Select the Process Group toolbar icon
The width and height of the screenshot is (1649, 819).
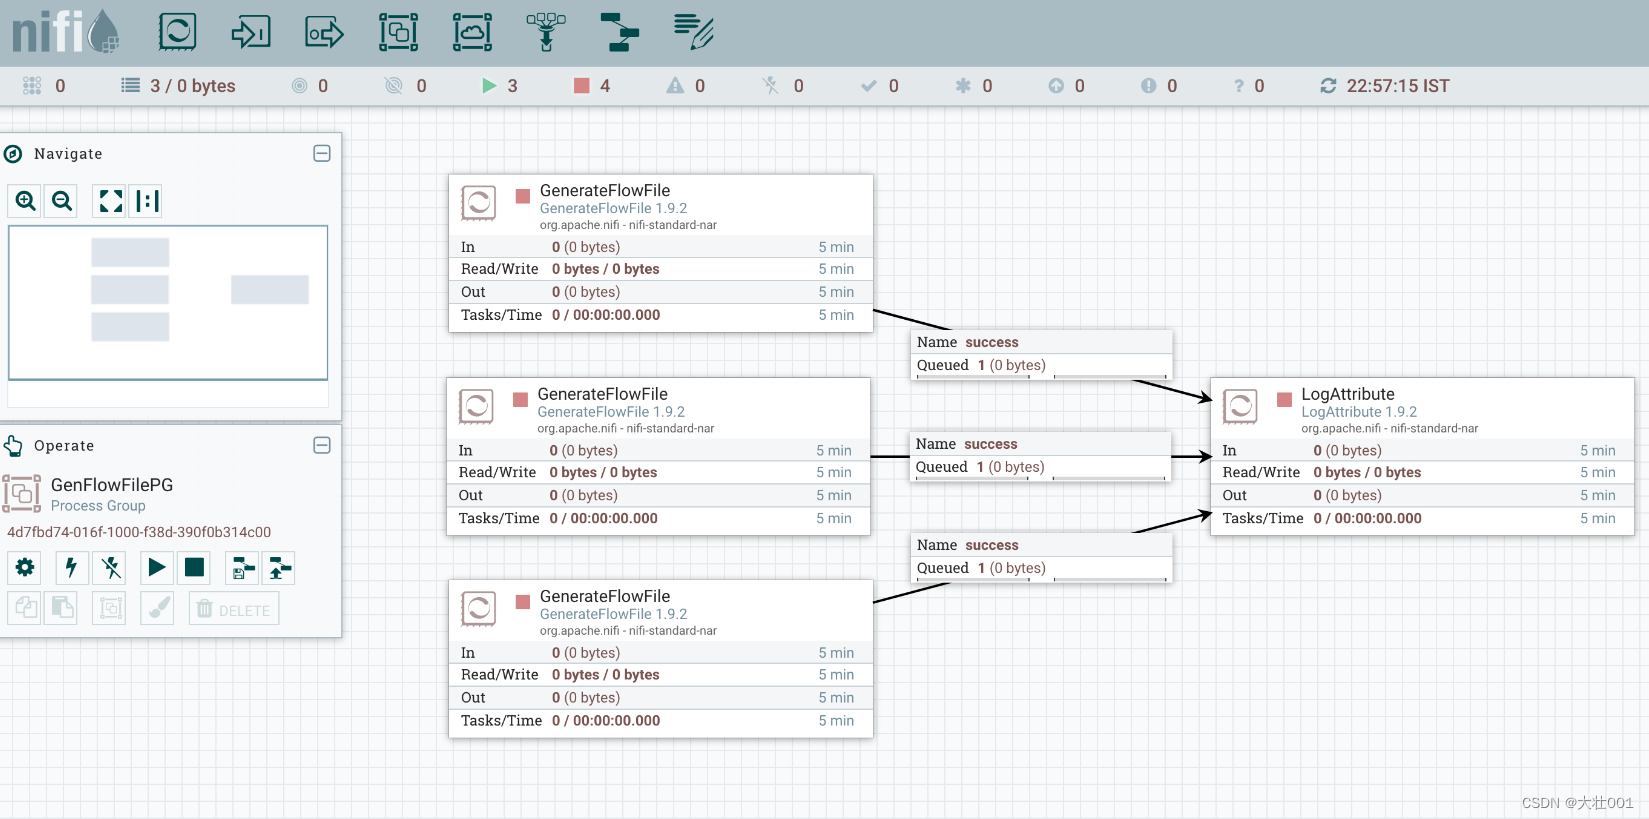[398, 32]
